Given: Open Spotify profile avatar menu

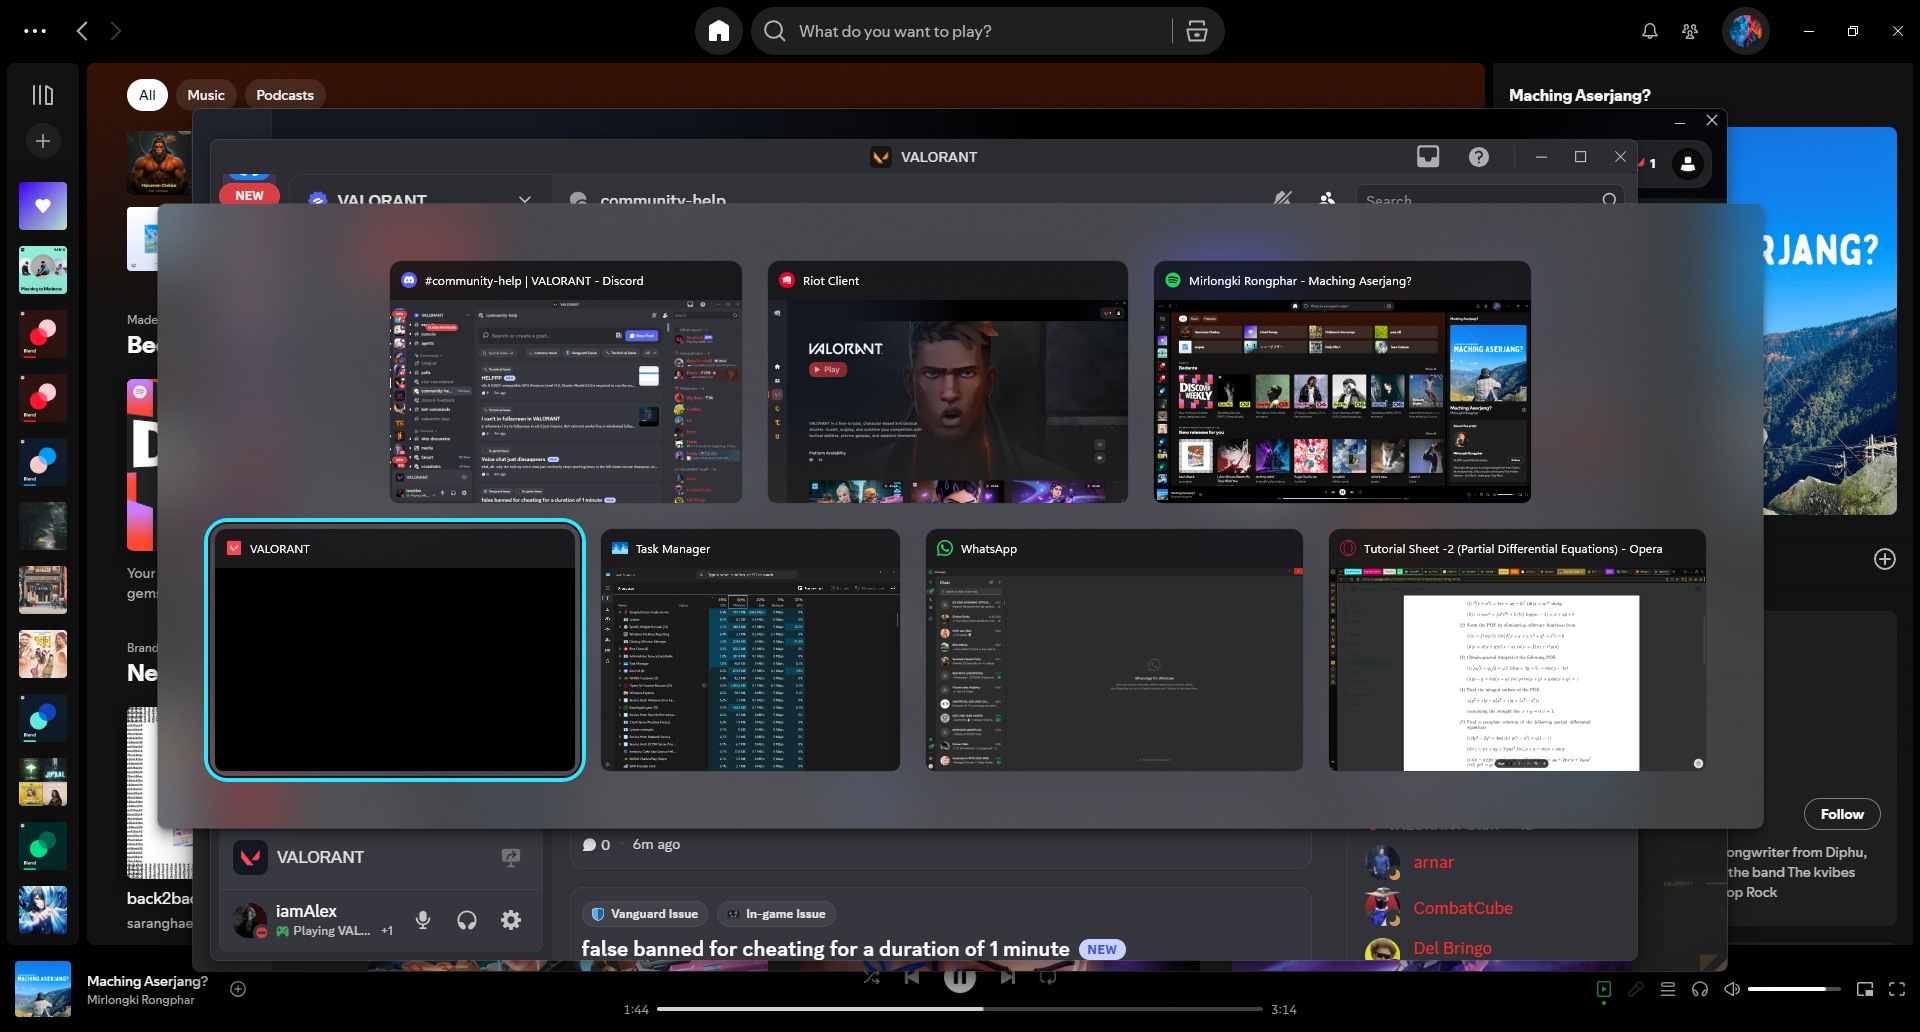Looking at the screenshot, I should (x=1746, y=31).
